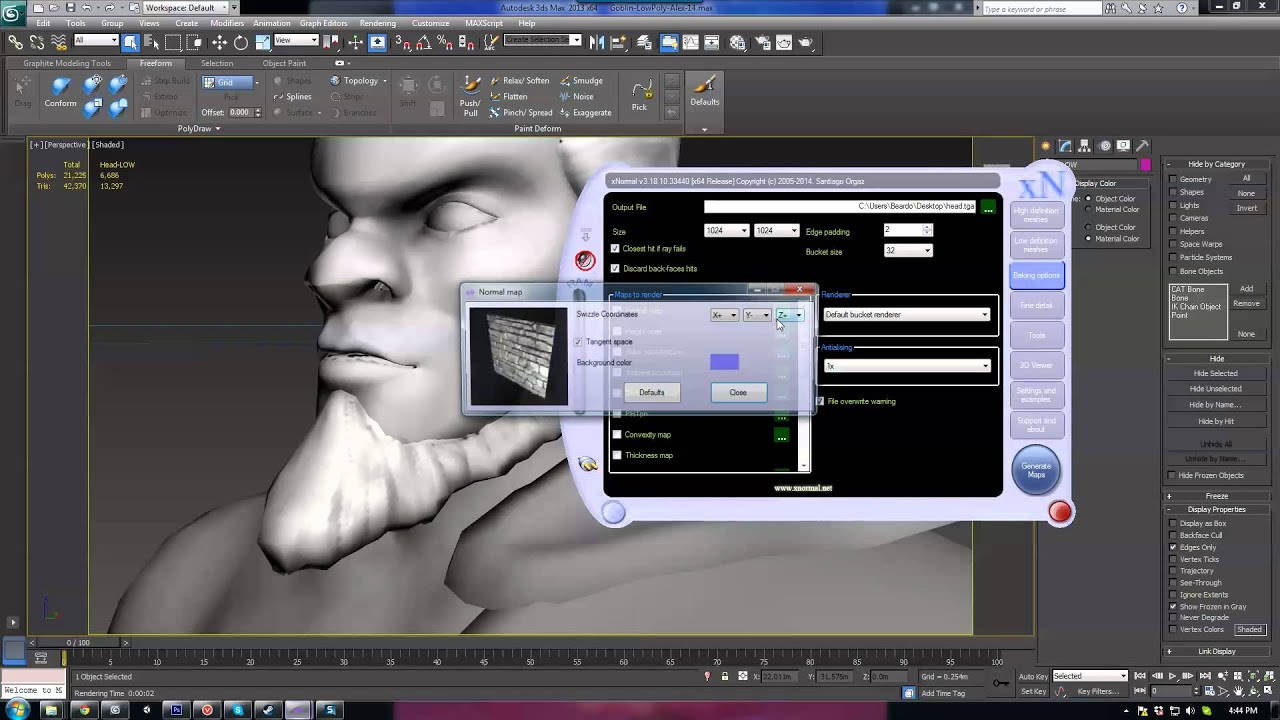Toggle Hide Frozen Objects checkbox
The width and height of the screenshot is (1280, 720).
coord(1173,476)
